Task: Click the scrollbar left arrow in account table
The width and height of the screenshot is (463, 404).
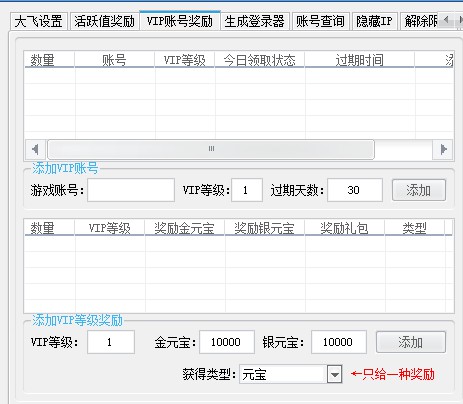Action: (x=35, y=149)
